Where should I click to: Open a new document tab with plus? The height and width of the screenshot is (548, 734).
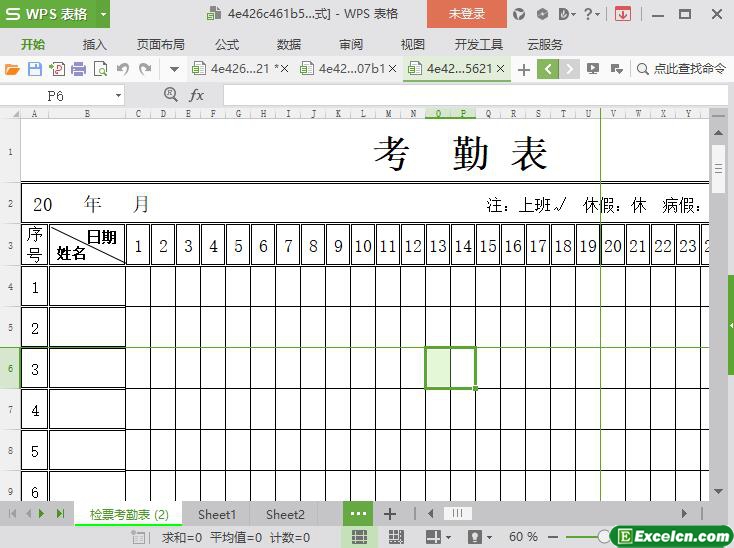(523, 69)
